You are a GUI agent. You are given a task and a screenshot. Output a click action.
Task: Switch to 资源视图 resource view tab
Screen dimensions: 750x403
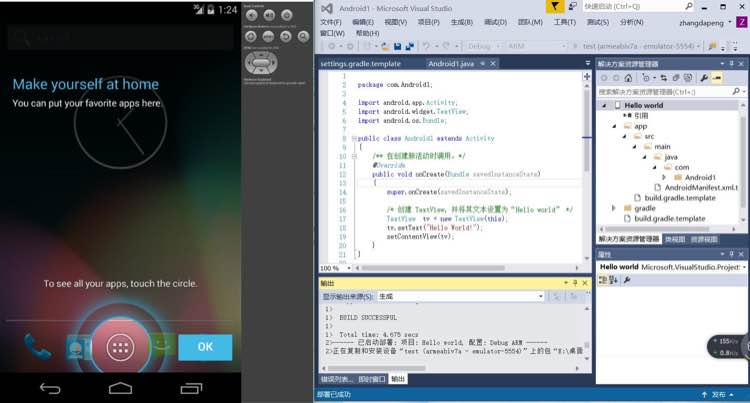pos(704,239)
